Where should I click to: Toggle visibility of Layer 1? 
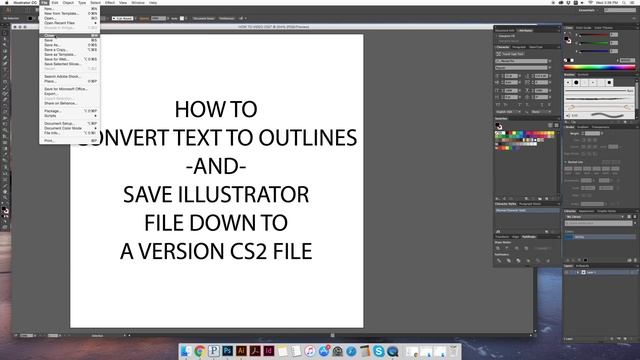point(567,272)
